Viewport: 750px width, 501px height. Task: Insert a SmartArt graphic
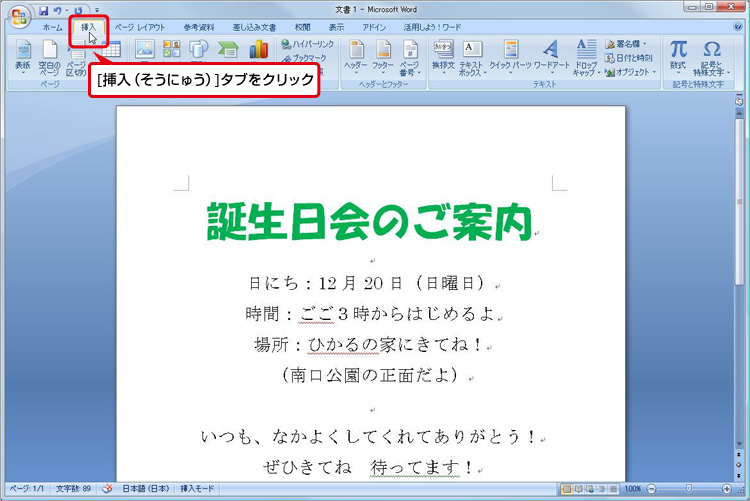pos(228,50)
